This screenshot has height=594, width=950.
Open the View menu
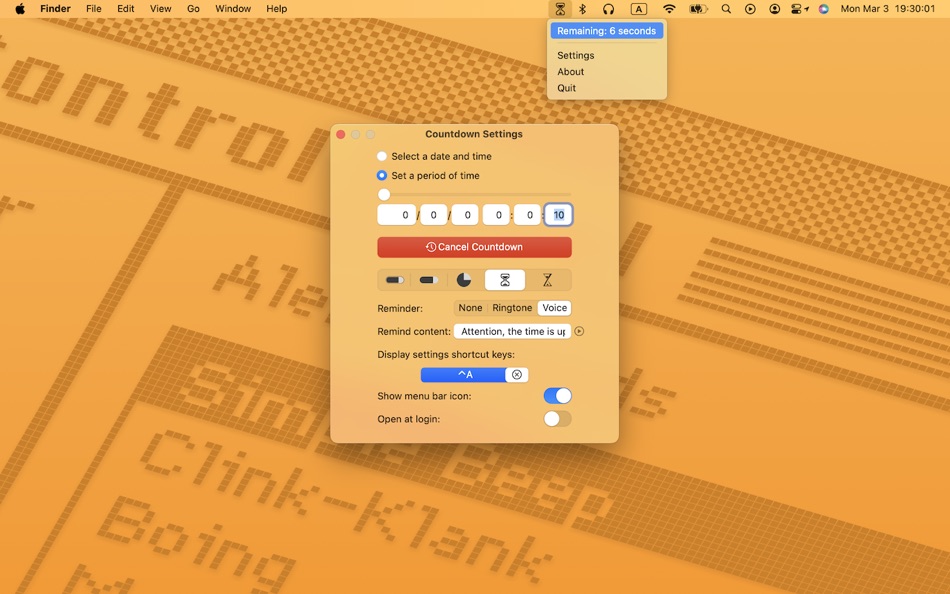click(x=161, y=8)
